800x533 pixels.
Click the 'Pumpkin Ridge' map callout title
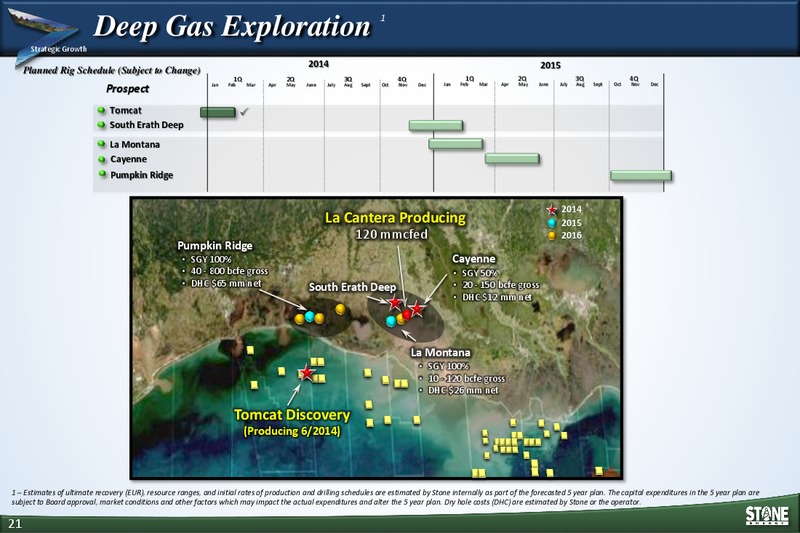tap(215, 246)
